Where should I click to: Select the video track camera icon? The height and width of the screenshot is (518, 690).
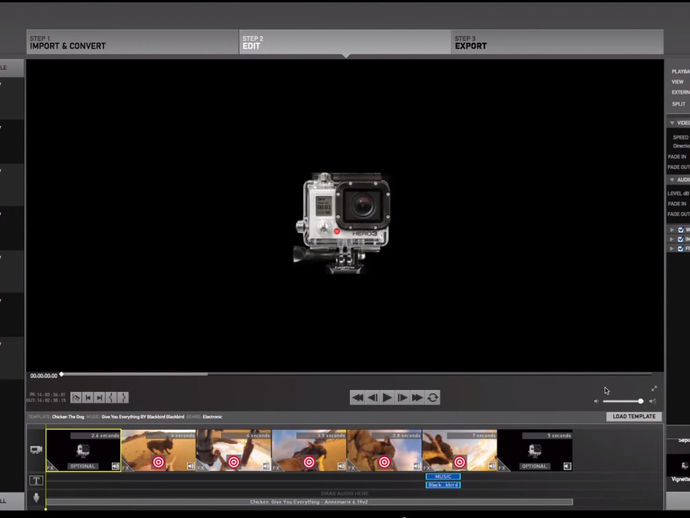(x=36, y=449)
